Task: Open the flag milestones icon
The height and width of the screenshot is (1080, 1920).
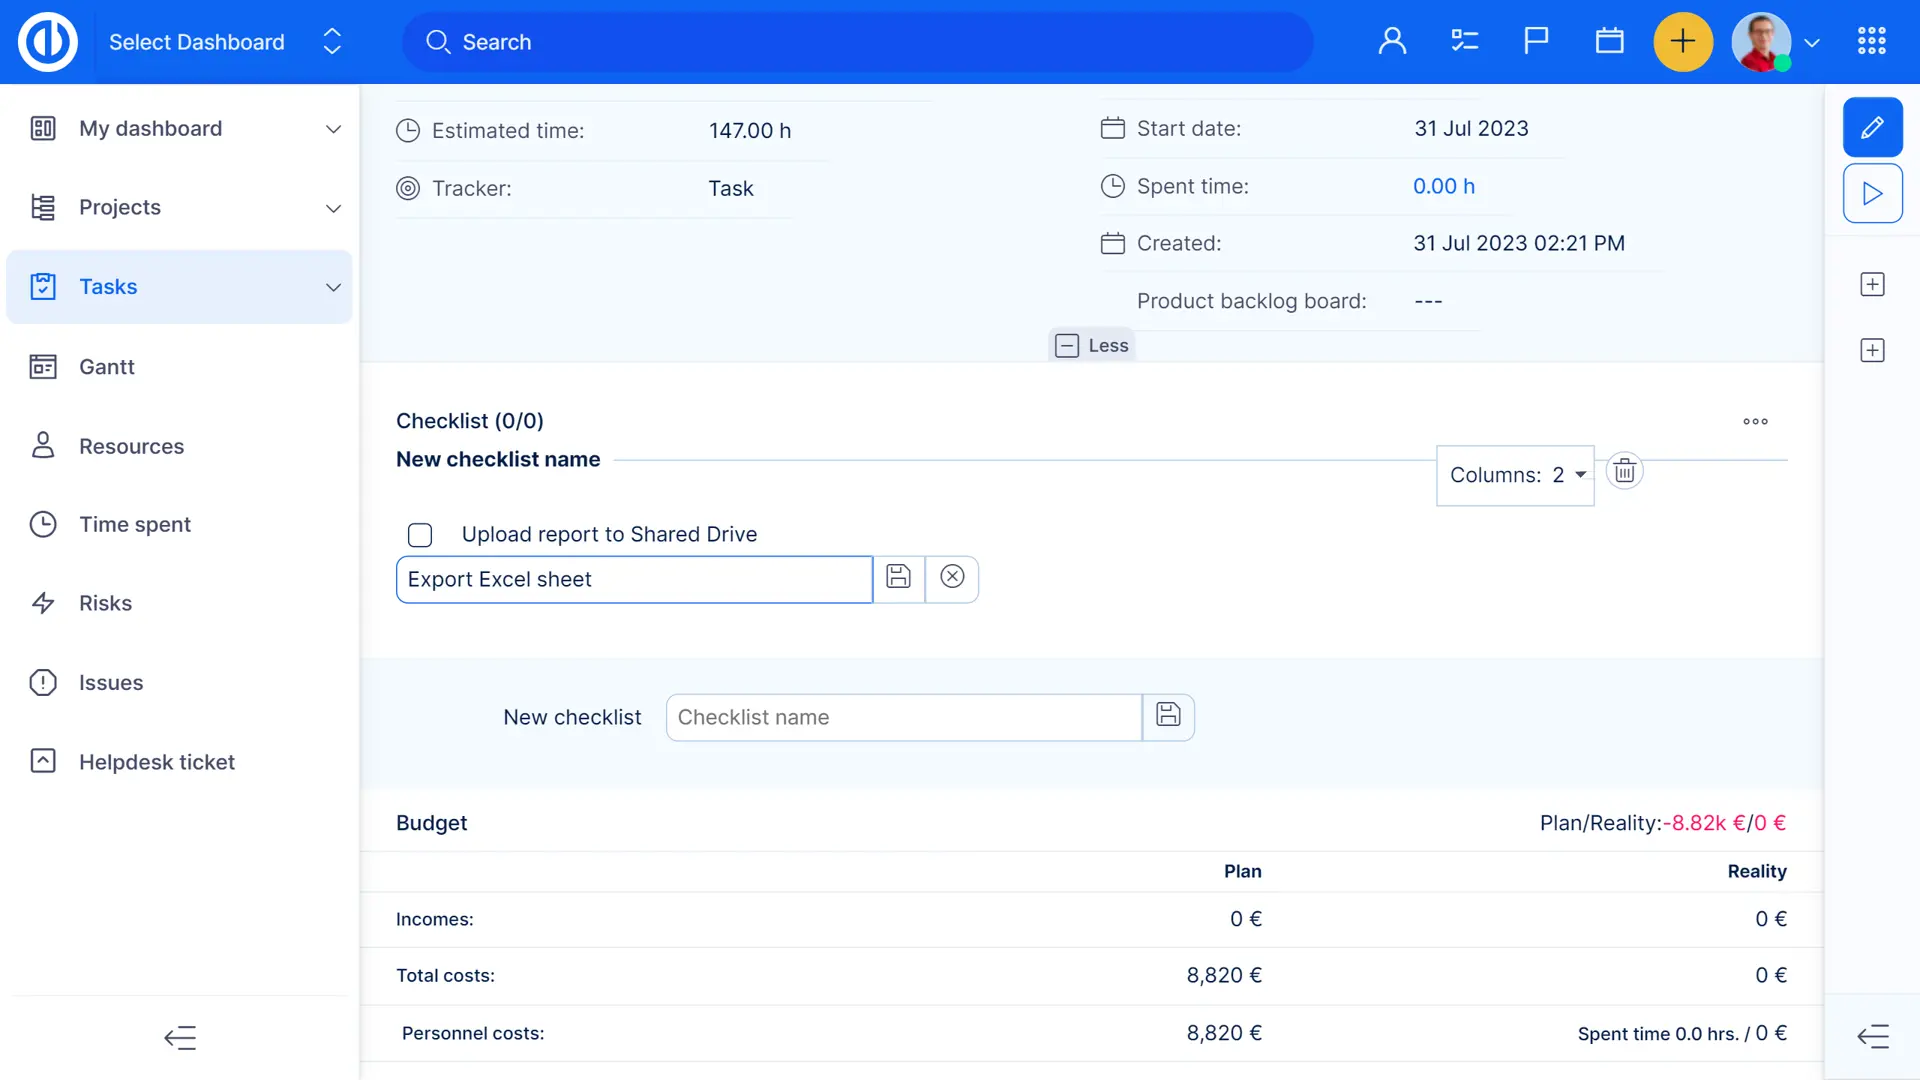Action: (1536, 42)
